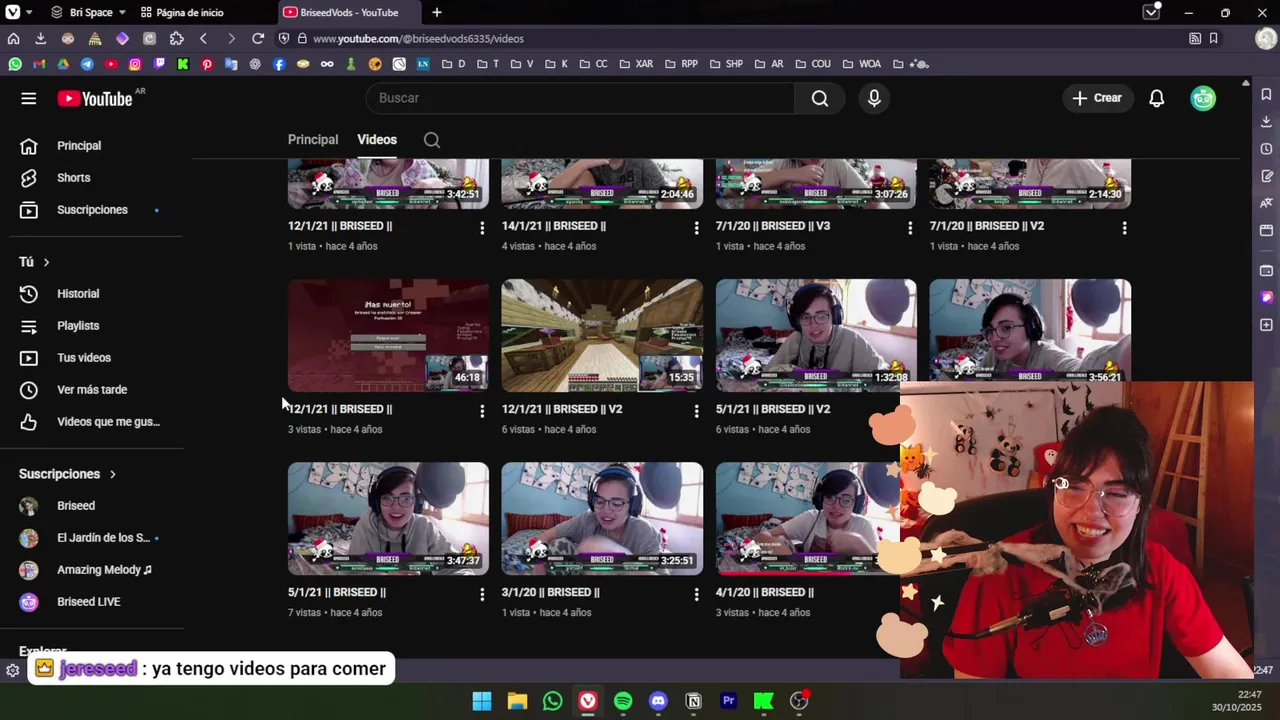
Task: Switch to channel Principal tab
Action: coord(313,140)
